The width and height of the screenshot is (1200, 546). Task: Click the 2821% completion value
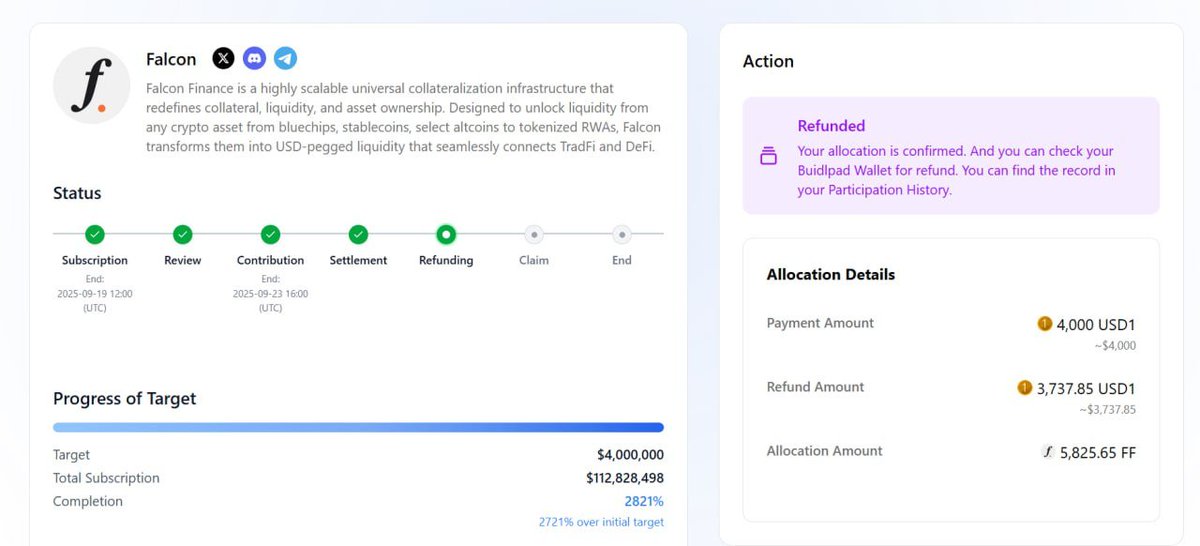click(x=644, y=501)
